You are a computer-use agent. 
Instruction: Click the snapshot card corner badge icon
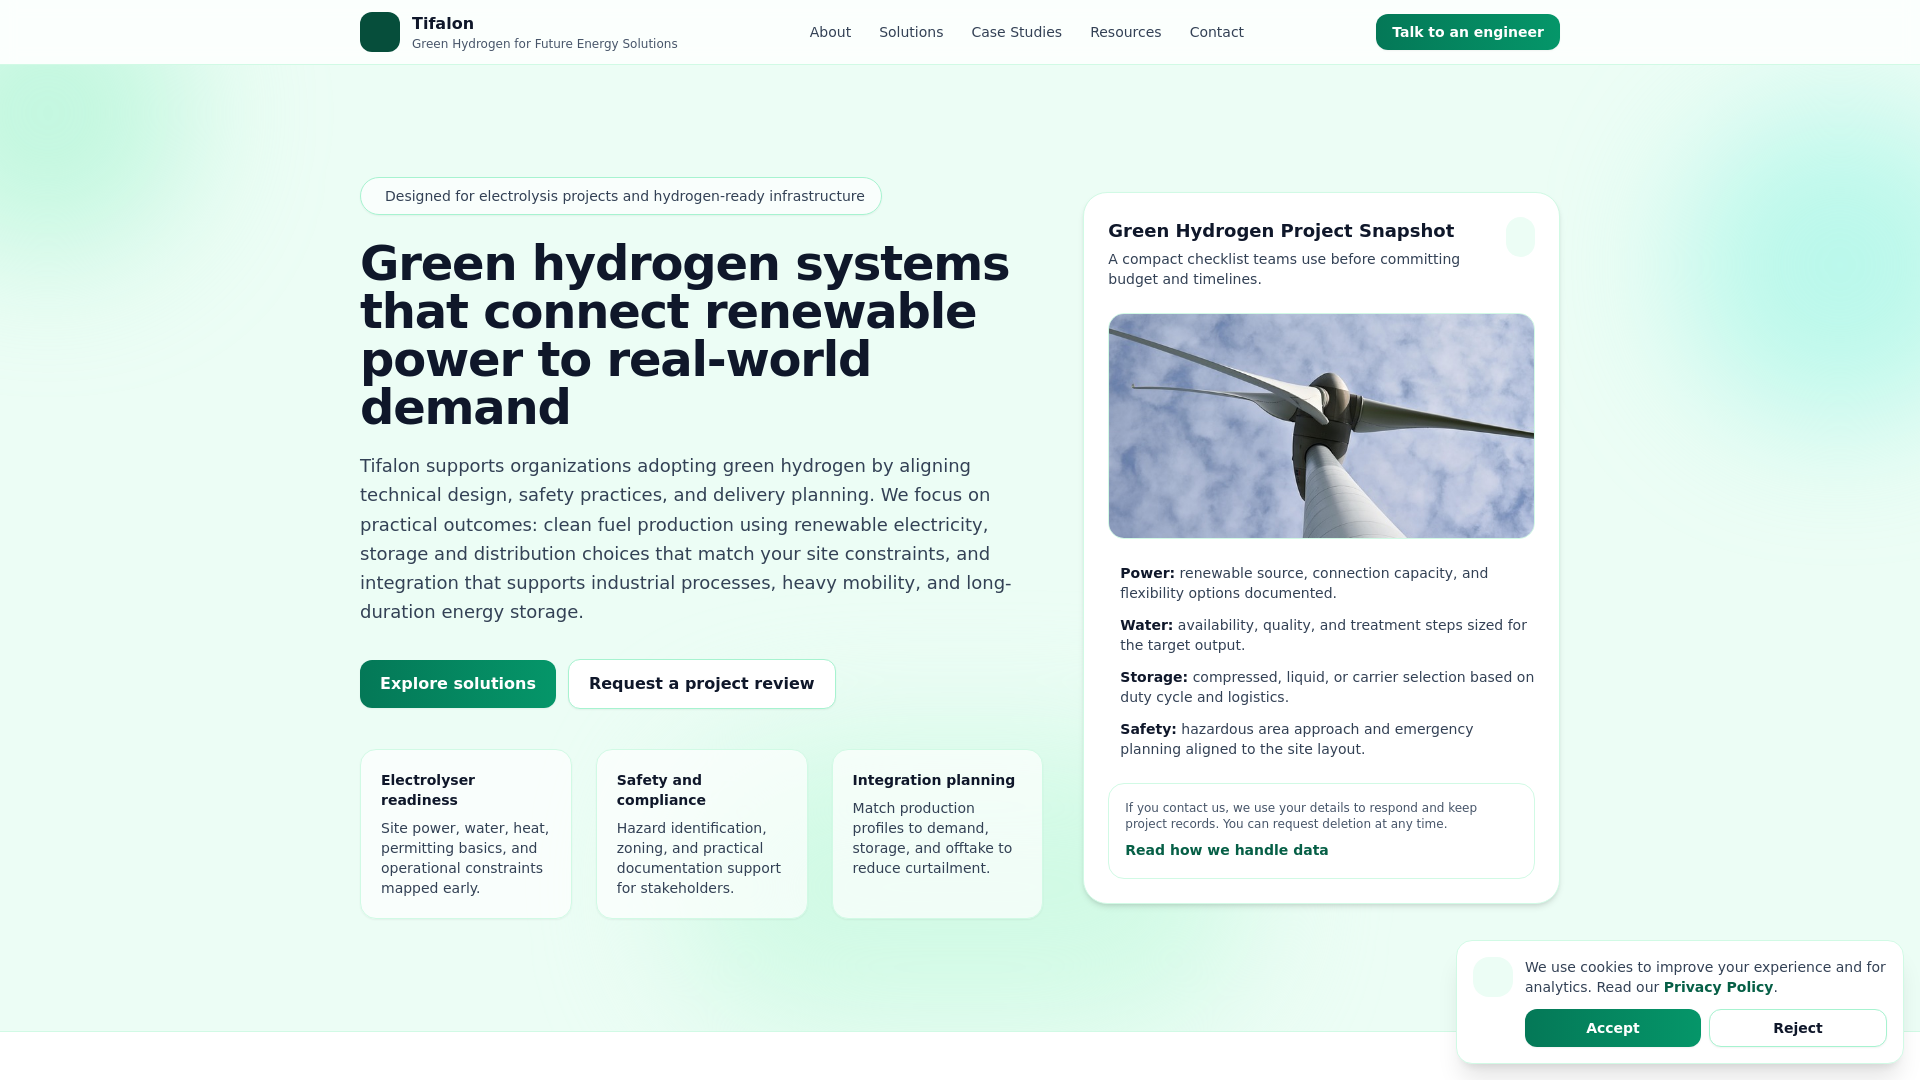(1520, 237)
